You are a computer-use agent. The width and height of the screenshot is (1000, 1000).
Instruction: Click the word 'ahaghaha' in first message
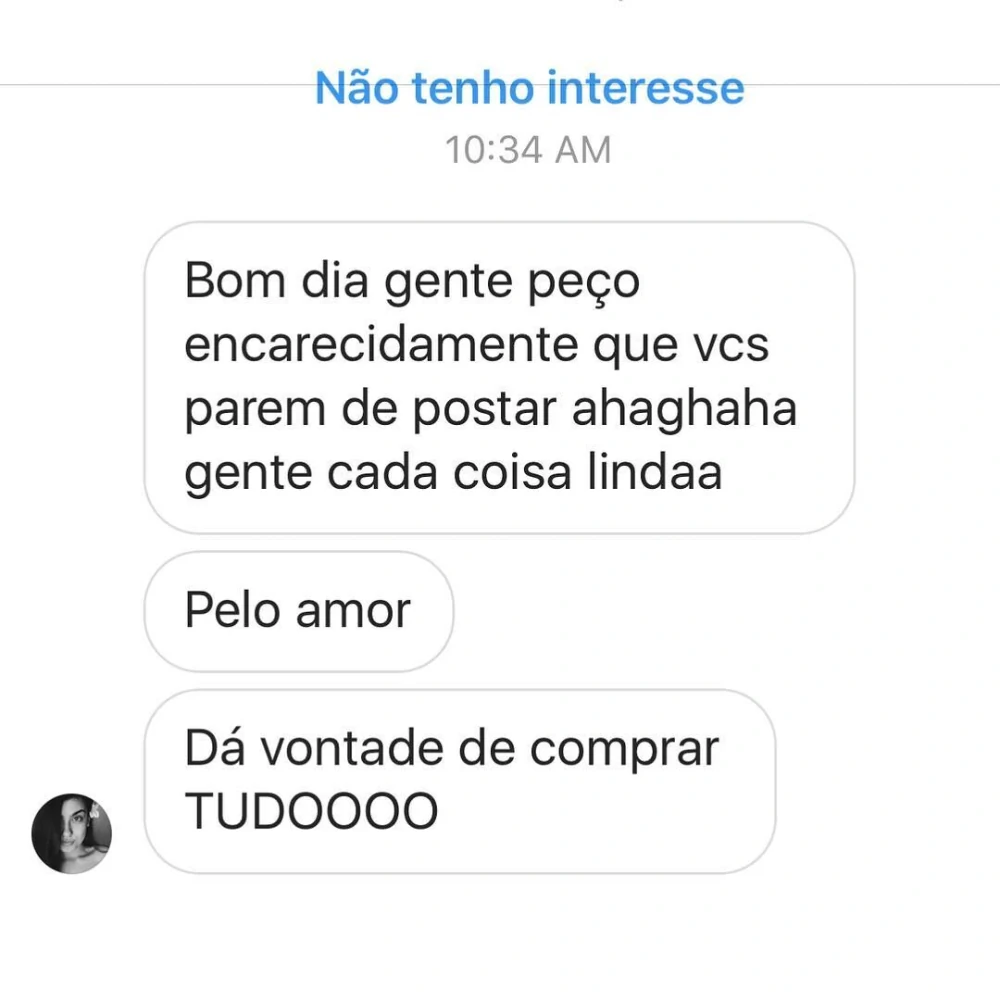(684, 409)
